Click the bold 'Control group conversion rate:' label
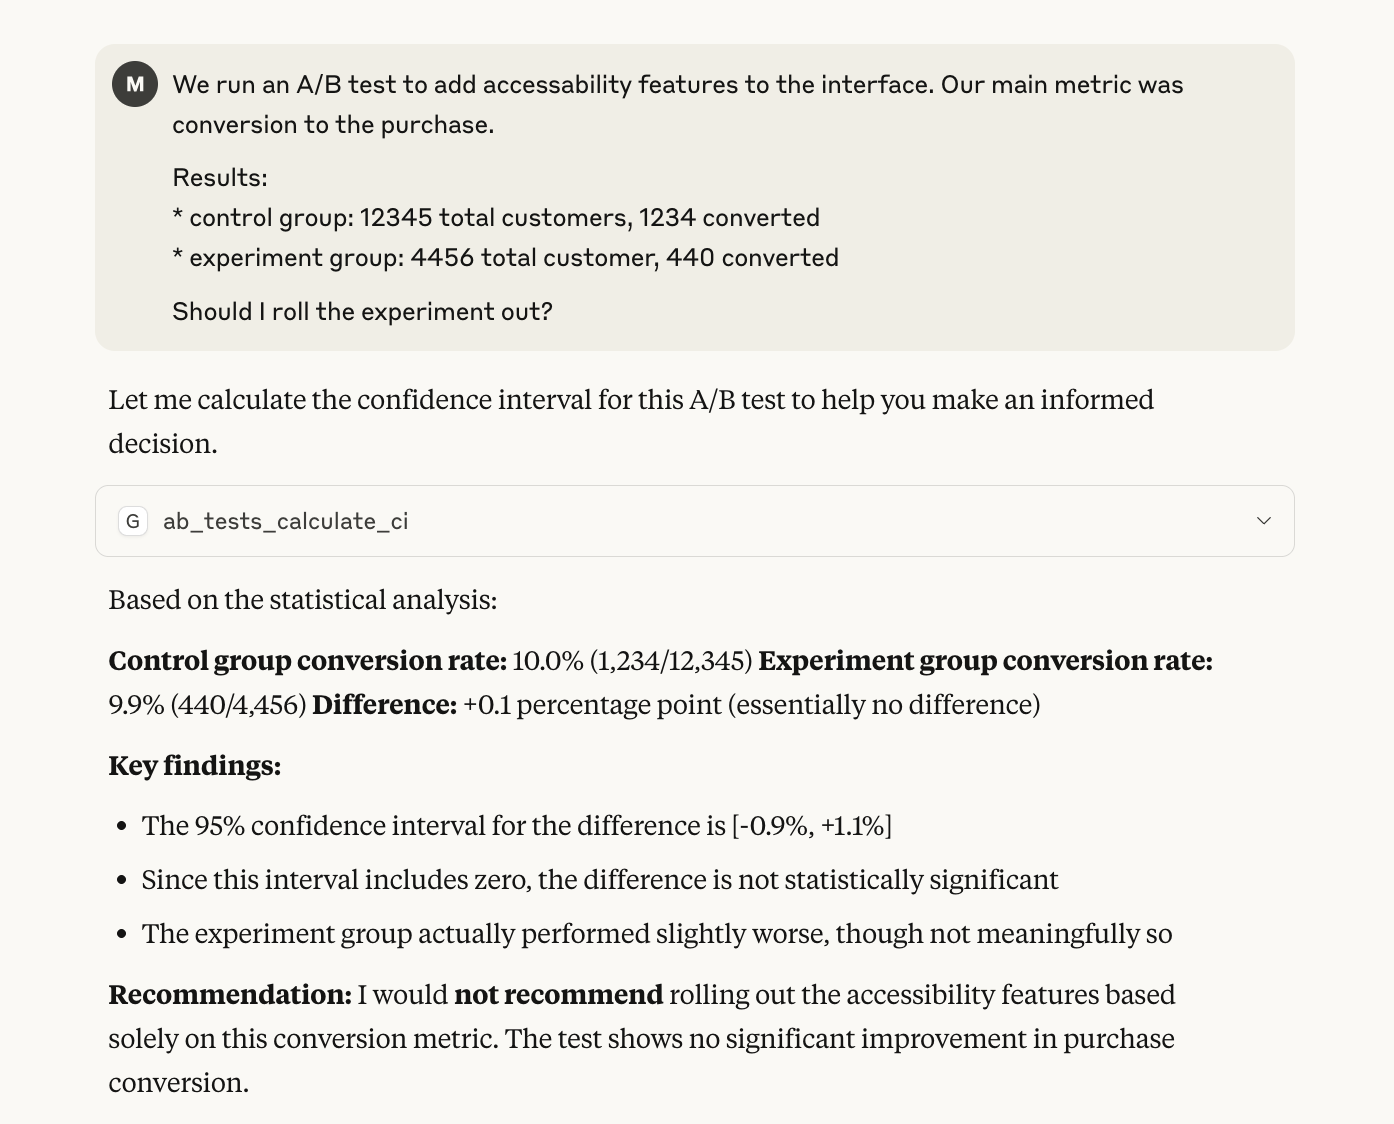1394x1124 pixels. (307, 661)
